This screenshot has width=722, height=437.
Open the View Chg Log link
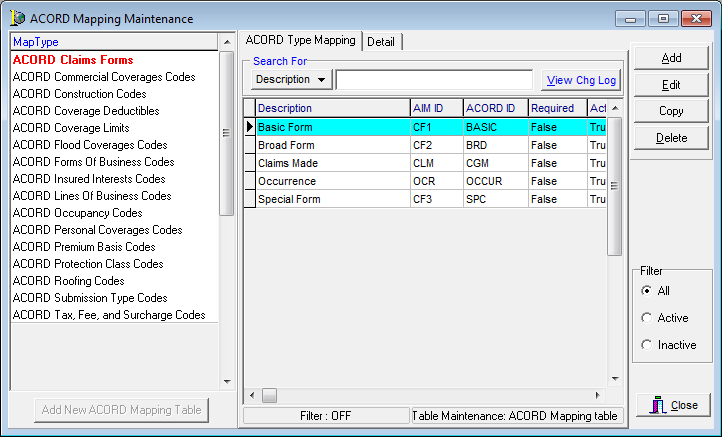[581, 80]
